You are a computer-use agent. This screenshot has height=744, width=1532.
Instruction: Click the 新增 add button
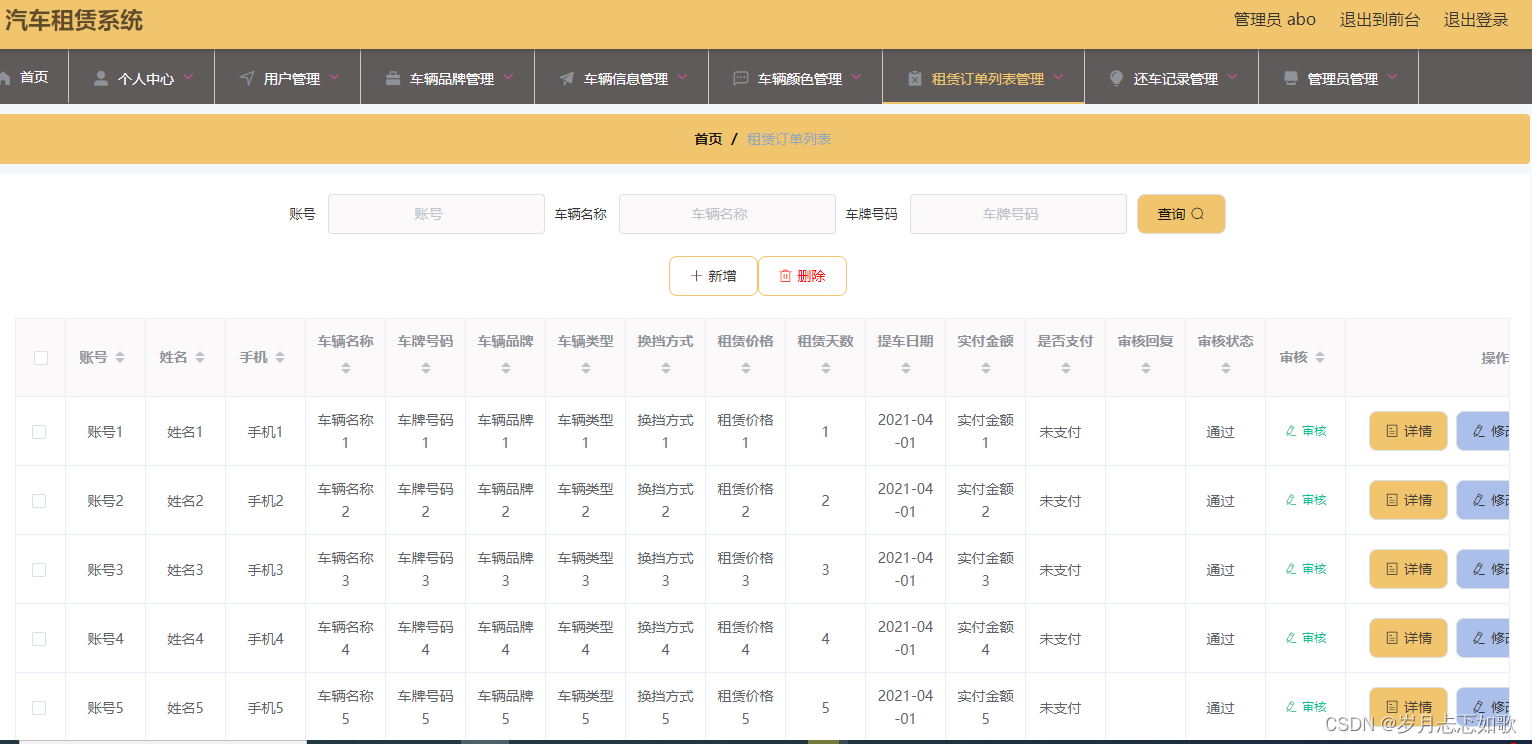pos(713,276)
